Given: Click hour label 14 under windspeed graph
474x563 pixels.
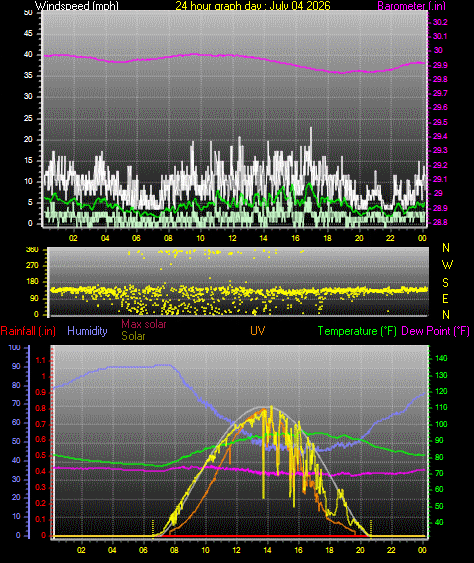Looking at the screenshot, I should point(264,238).
